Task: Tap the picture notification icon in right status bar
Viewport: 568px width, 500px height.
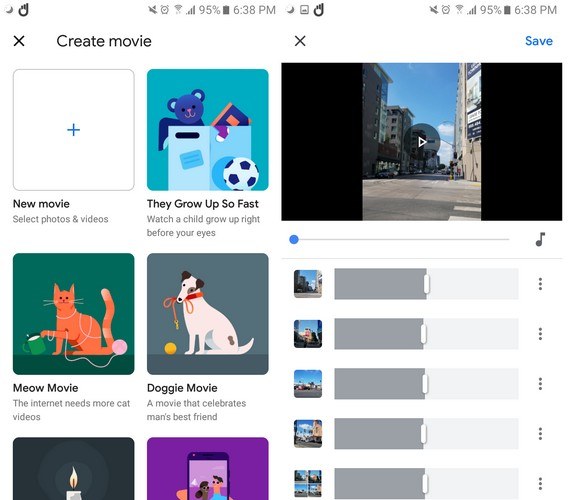Action: (305, 10)
